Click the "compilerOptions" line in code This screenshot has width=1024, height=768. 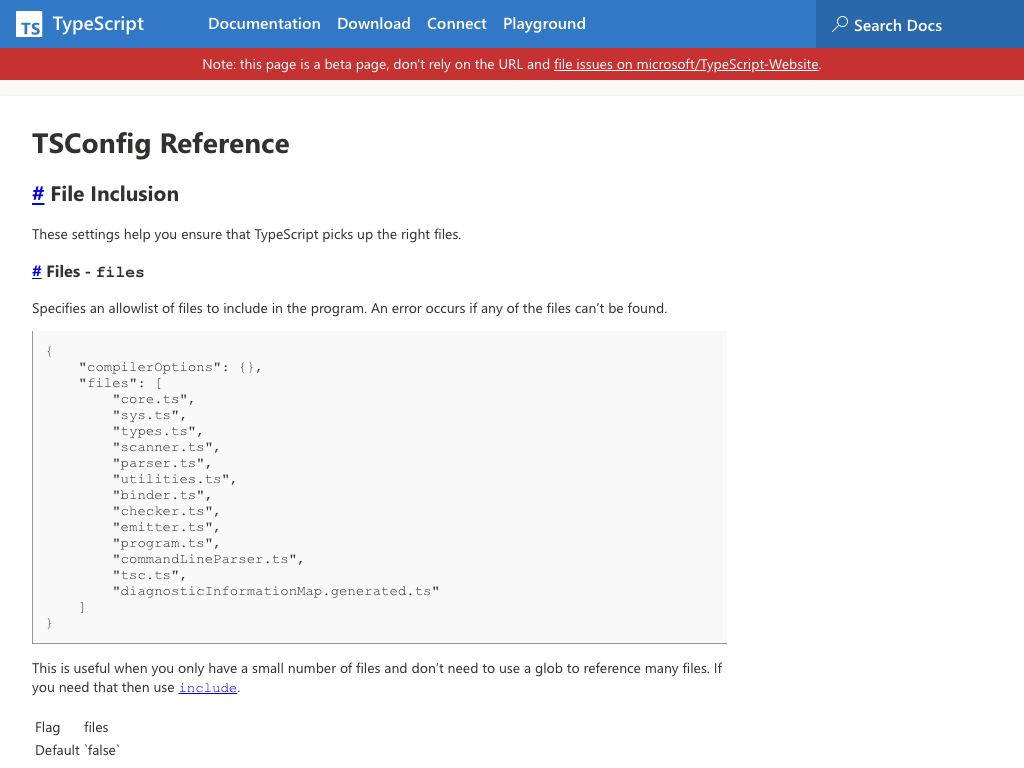(170, 367)
